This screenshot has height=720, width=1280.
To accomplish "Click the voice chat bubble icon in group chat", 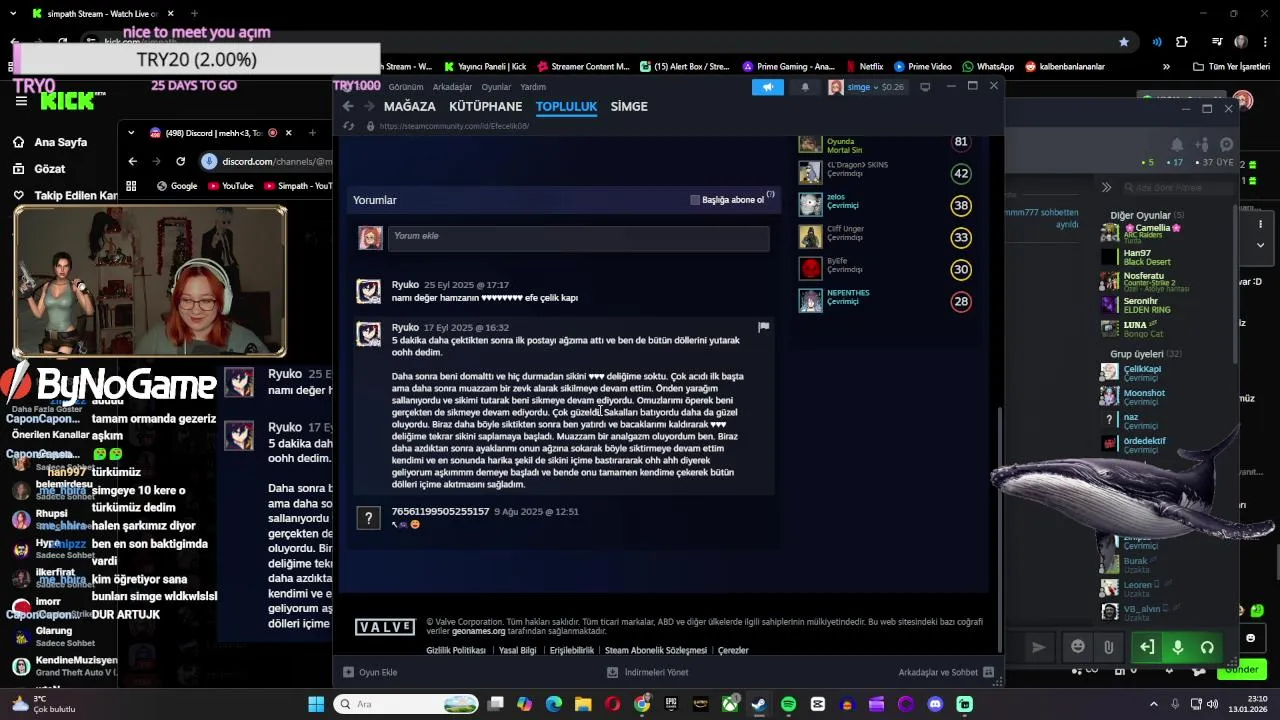I will [1226, 145].
